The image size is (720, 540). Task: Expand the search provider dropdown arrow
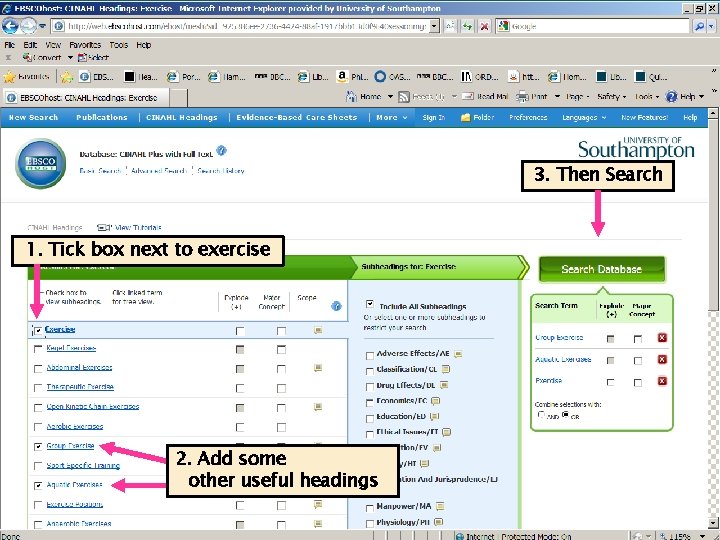click(711, 26)
